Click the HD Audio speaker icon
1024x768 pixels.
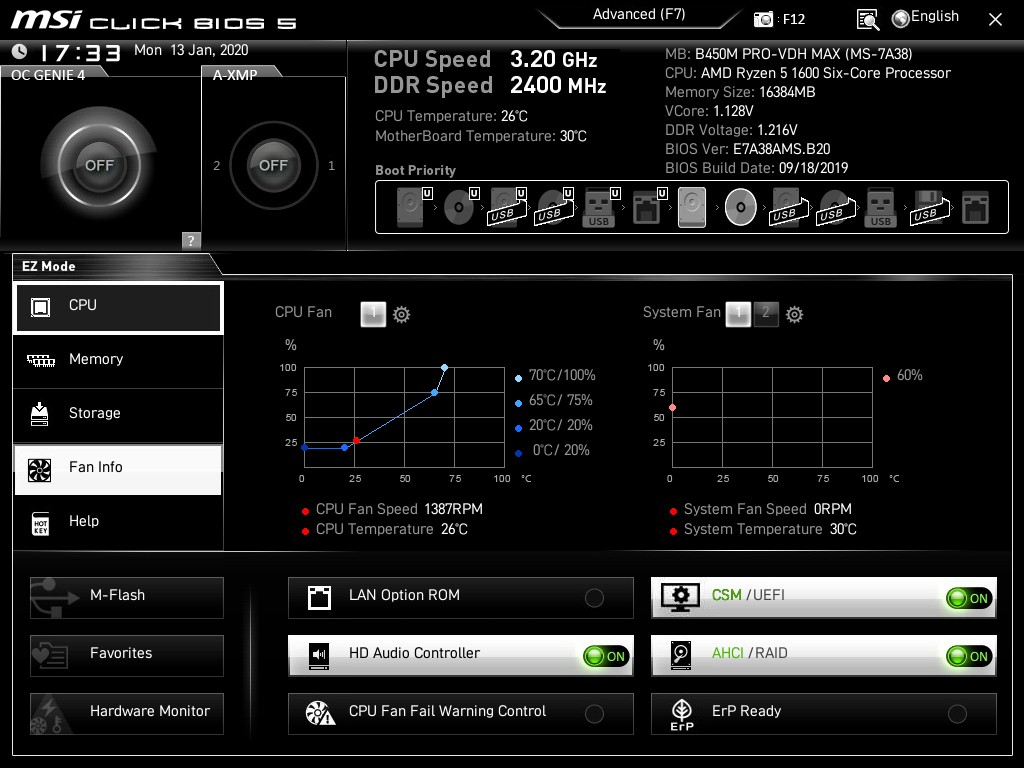(319, 655)
